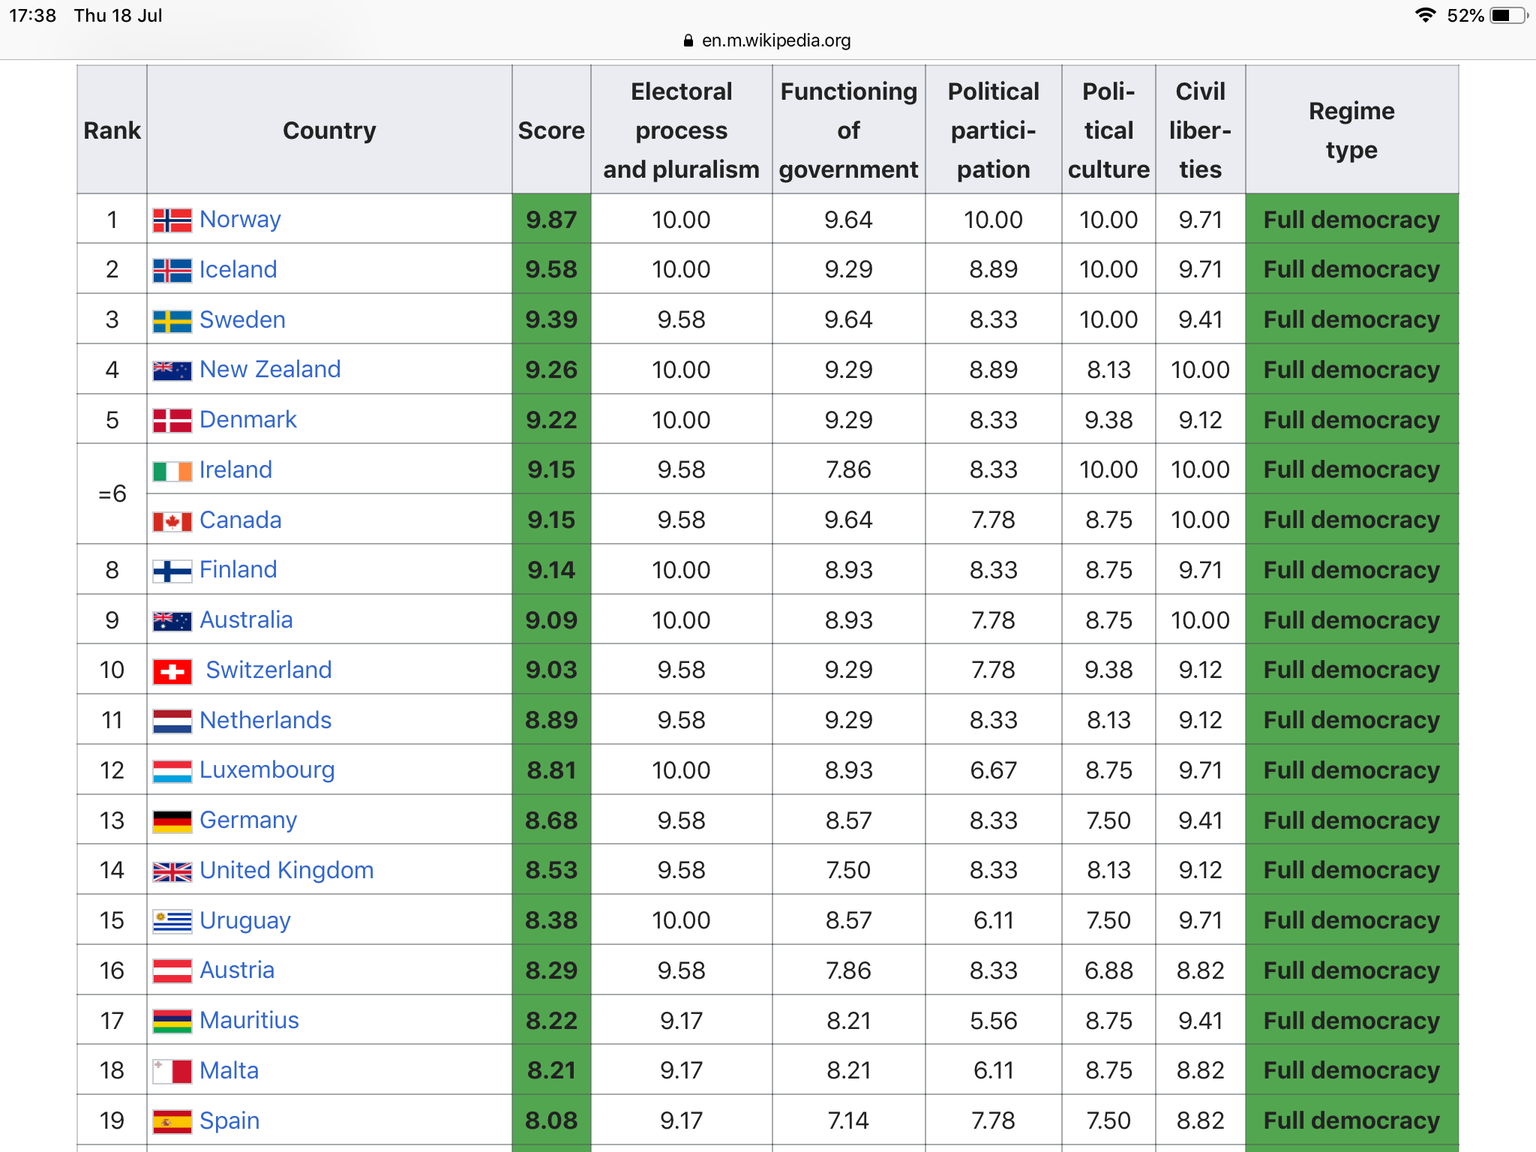This screenshot has height=1152, width=1536.
Task: Click the Germany flag icon
Action: point(172,821)
